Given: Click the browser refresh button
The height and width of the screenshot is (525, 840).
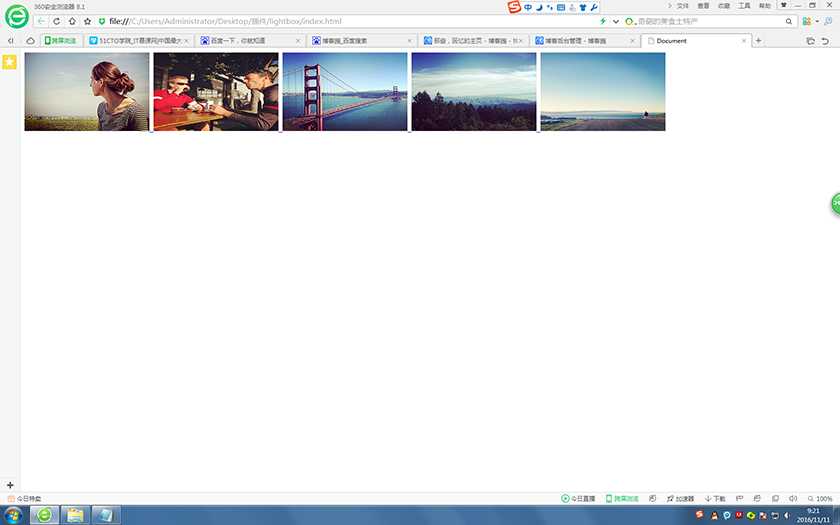Looking at the screenshot, I should click(x=56, y=21).
